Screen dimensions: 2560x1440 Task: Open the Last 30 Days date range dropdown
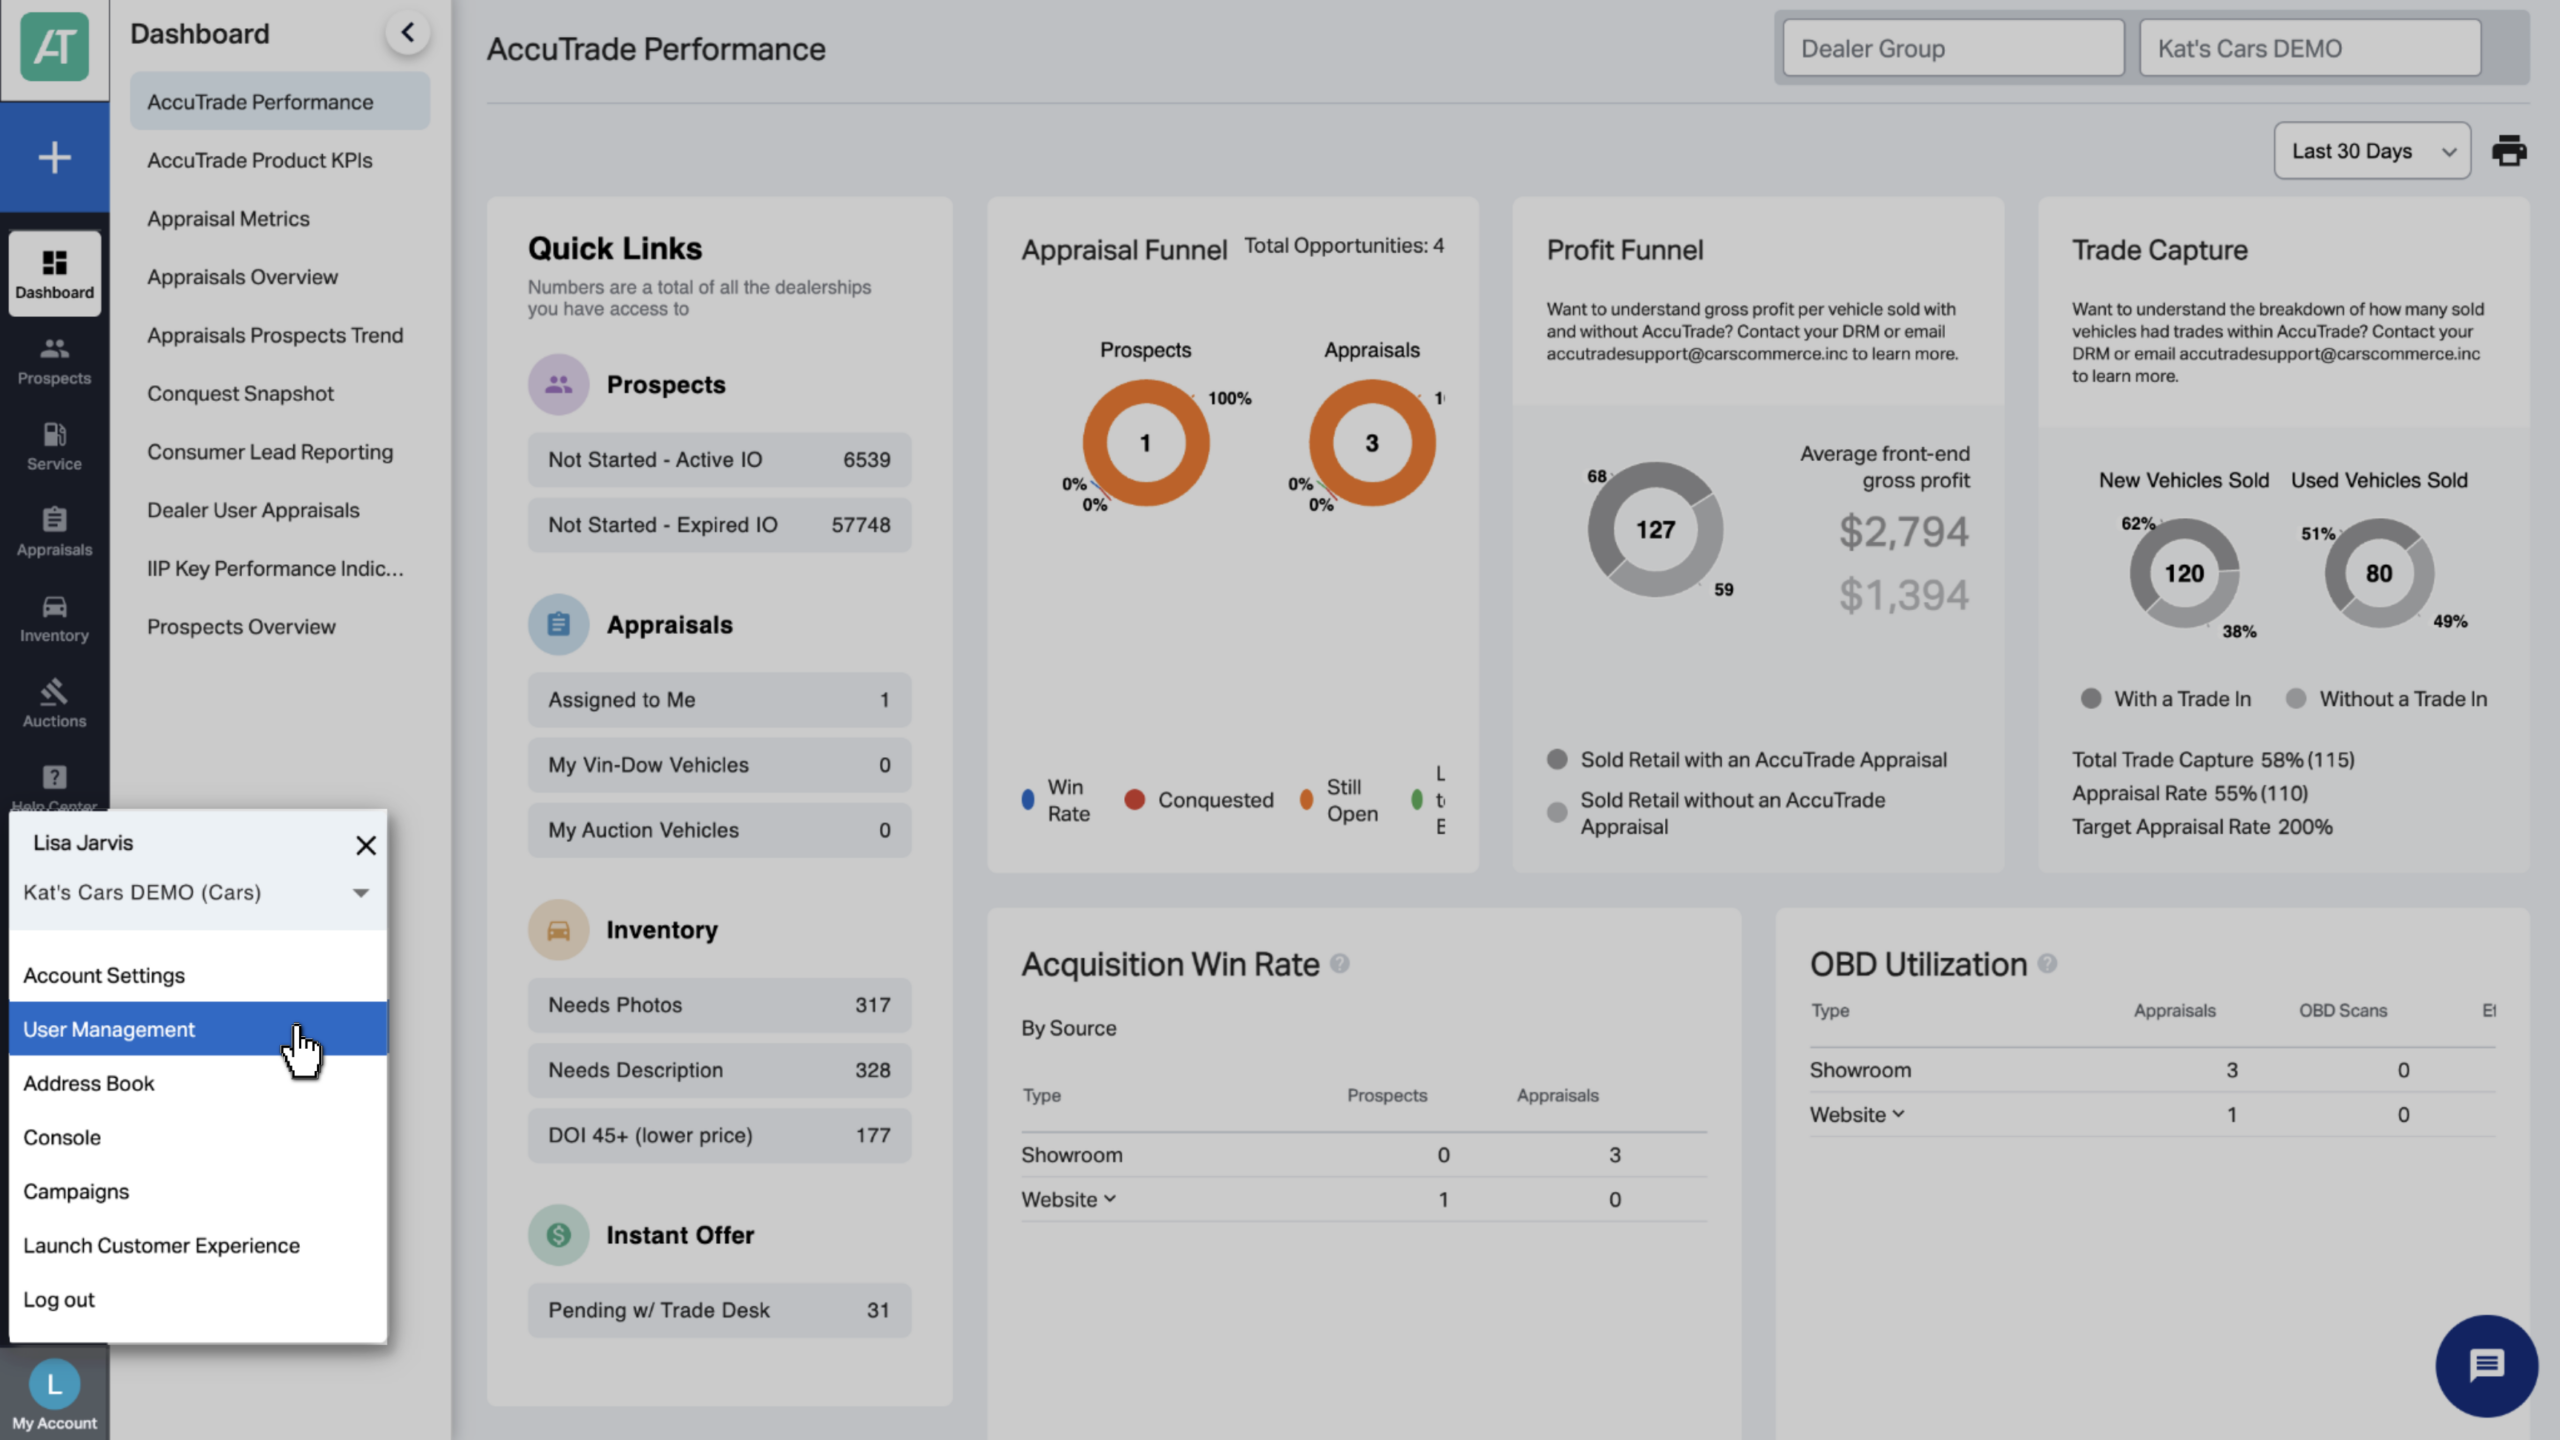pyautogui.click(x=2372, y=151)
